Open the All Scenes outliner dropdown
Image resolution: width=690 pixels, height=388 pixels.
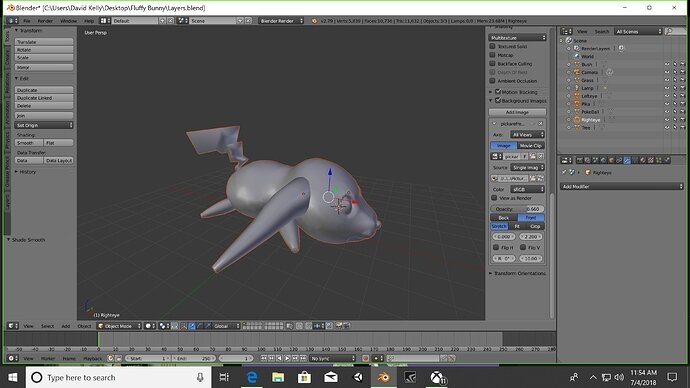(639, 31)
